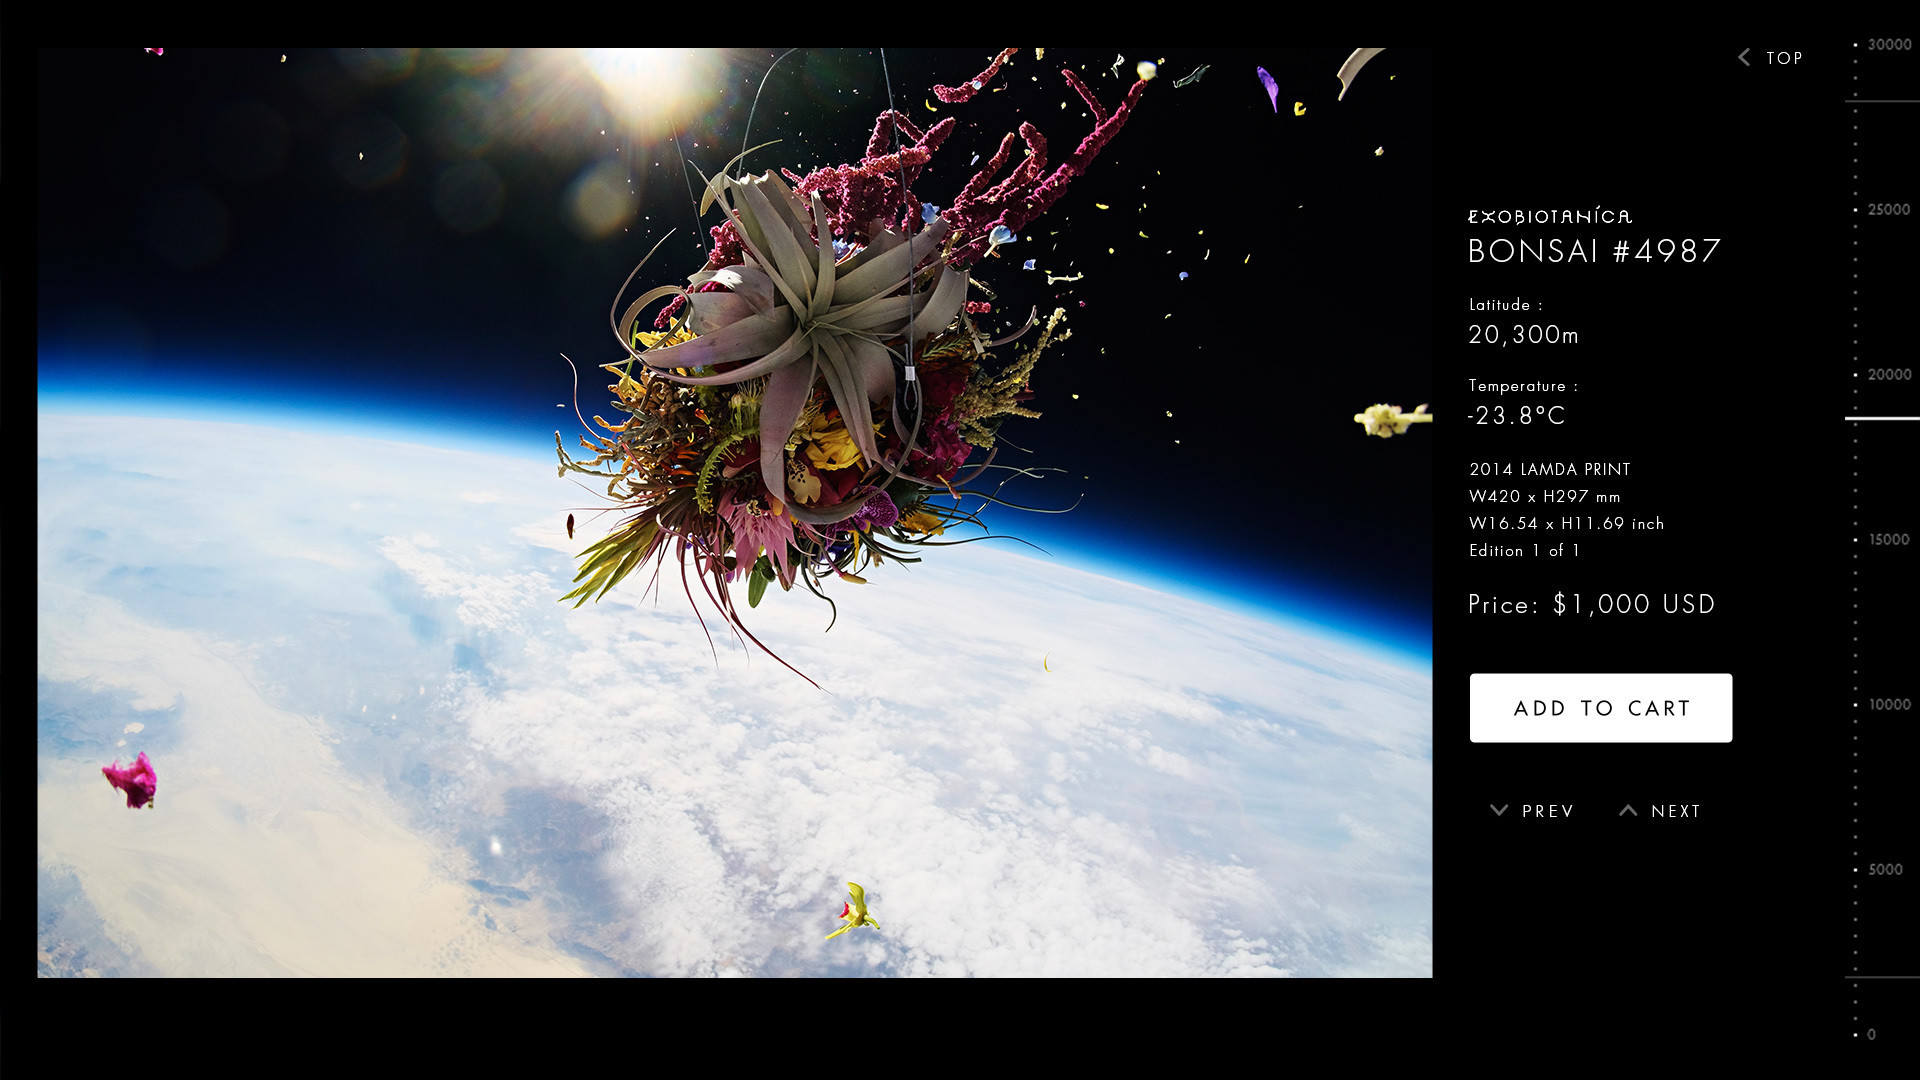The height and width of the screenshot is (1080, 1920).
Task: Click the 25000 altitude label
Action: 1888,209
